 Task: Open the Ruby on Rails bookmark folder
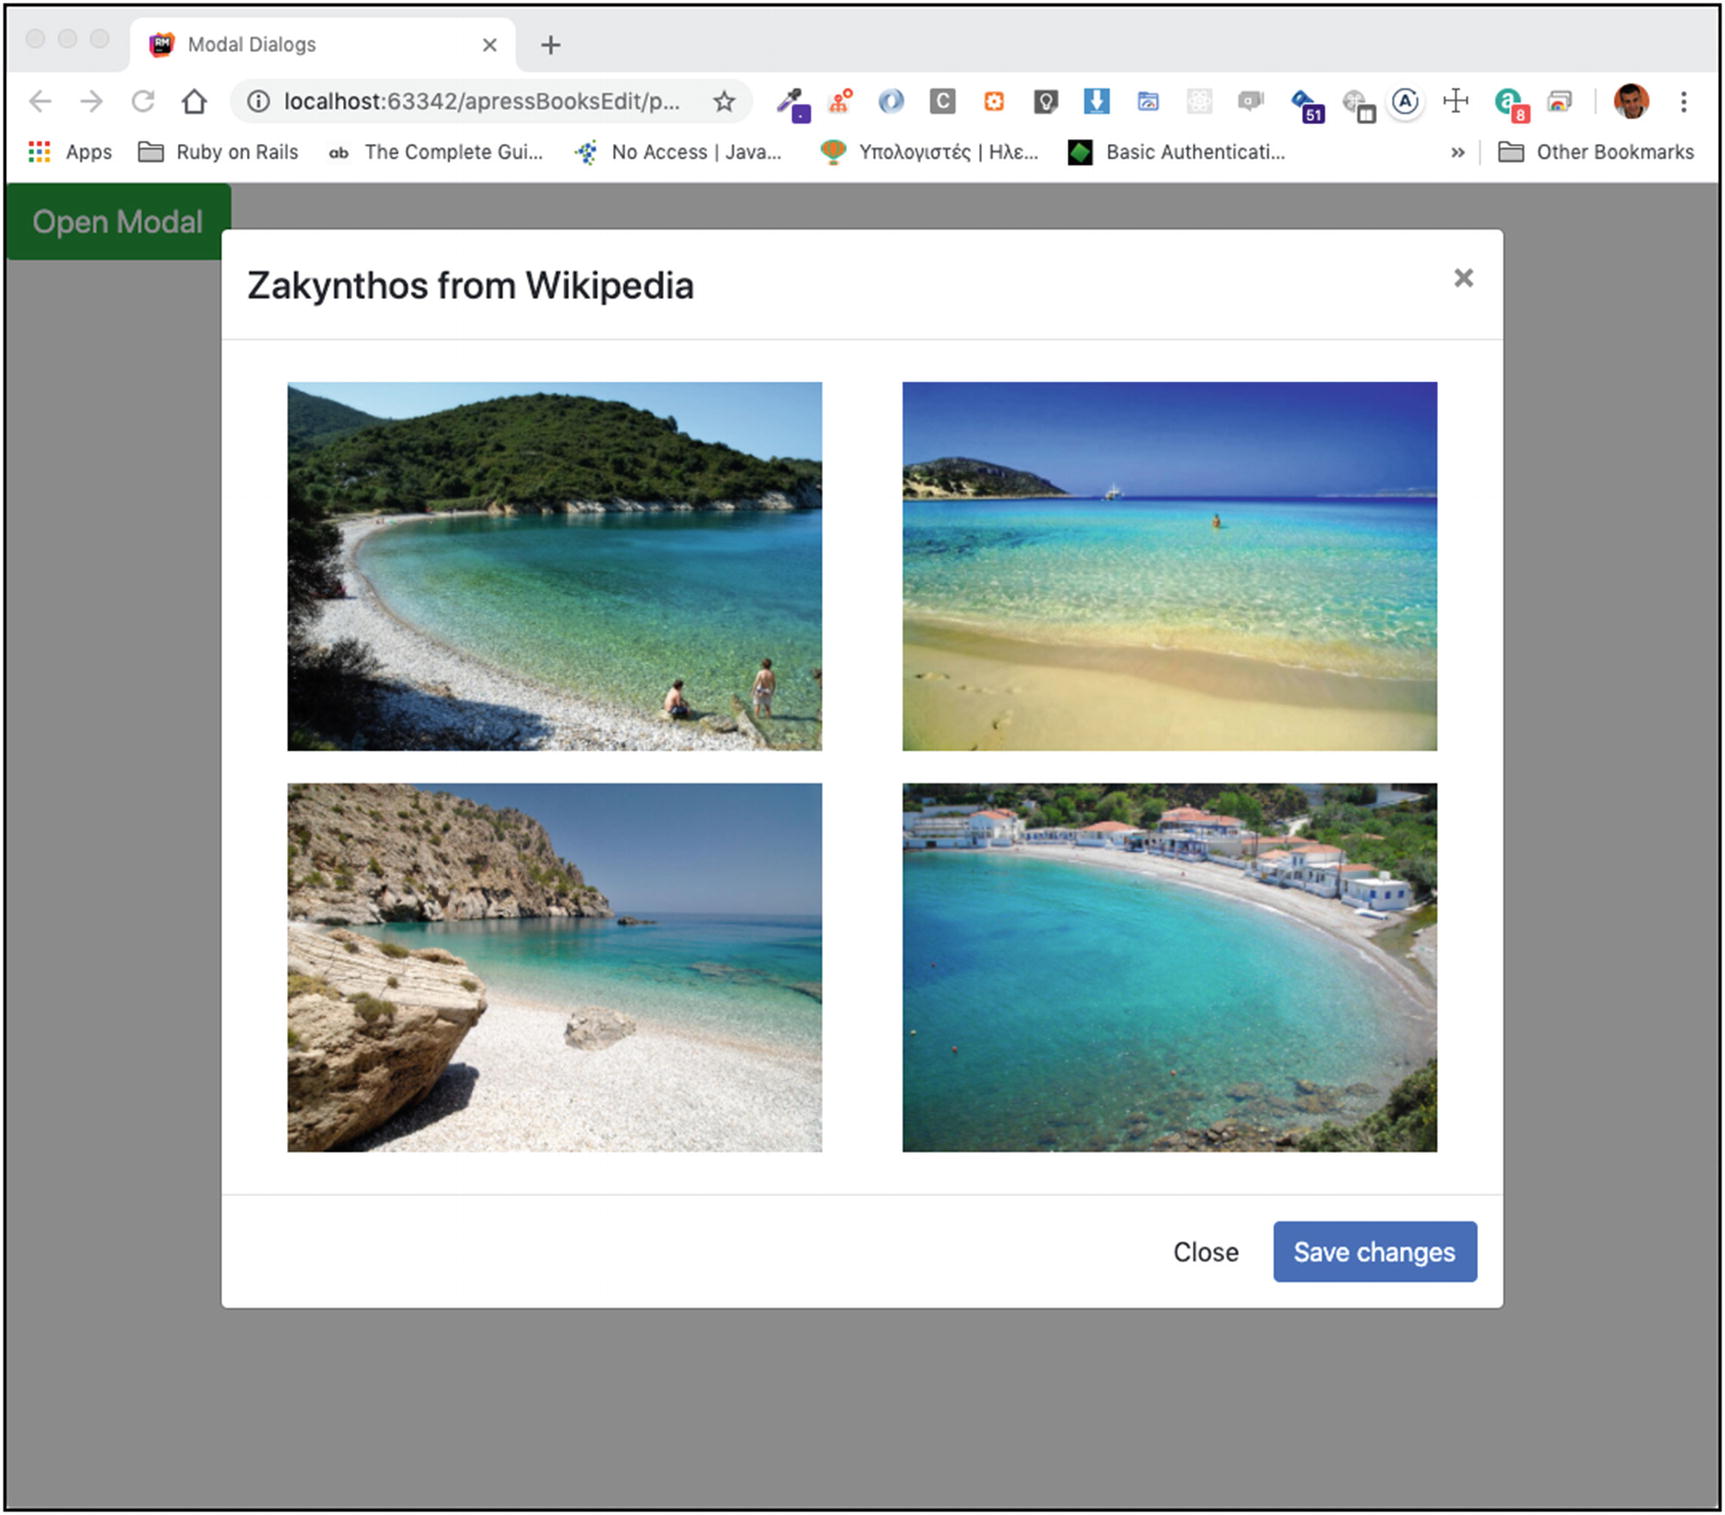(x=219, y=152)
